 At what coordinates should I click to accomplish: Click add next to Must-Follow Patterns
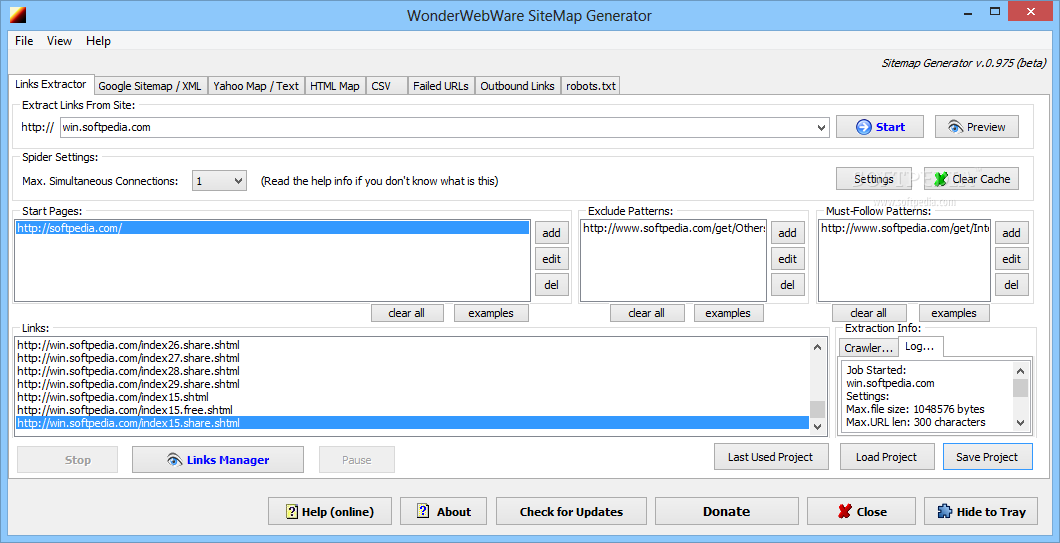click(x=1011, y=233)
